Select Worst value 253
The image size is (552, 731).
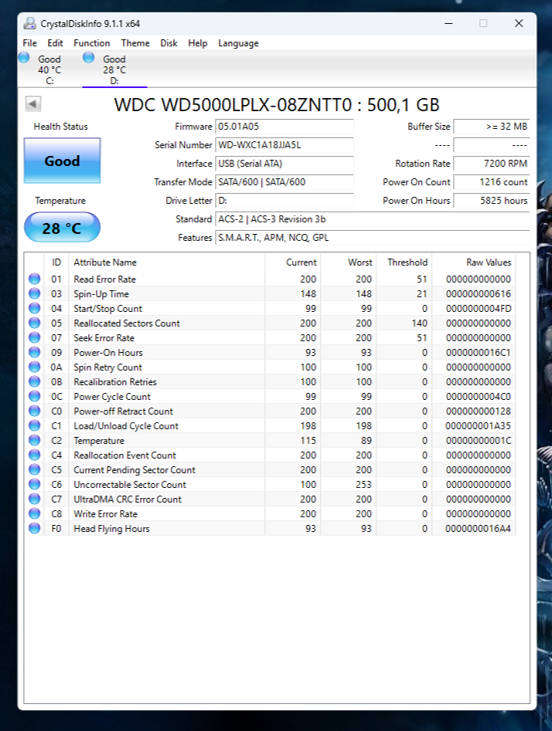363,484
